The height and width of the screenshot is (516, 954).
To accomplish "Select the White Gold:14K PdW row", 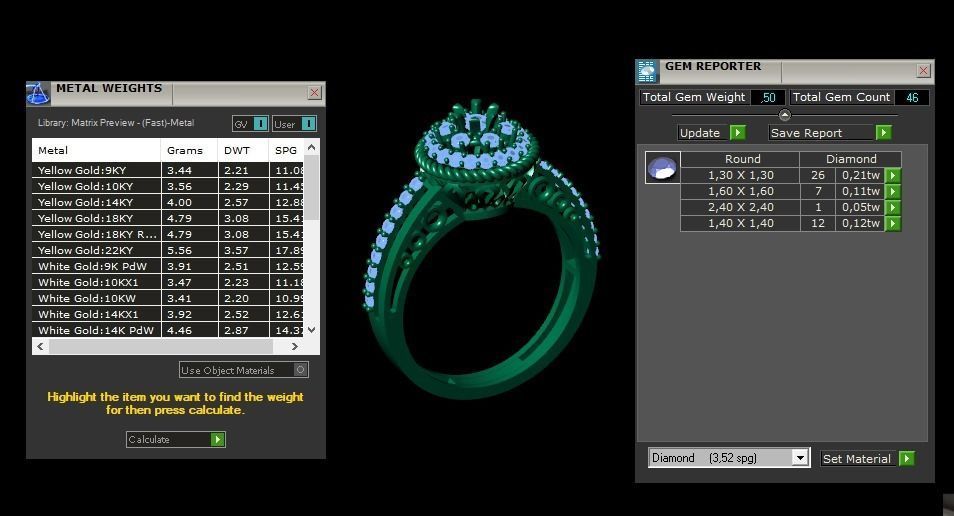I will (167, 330).
